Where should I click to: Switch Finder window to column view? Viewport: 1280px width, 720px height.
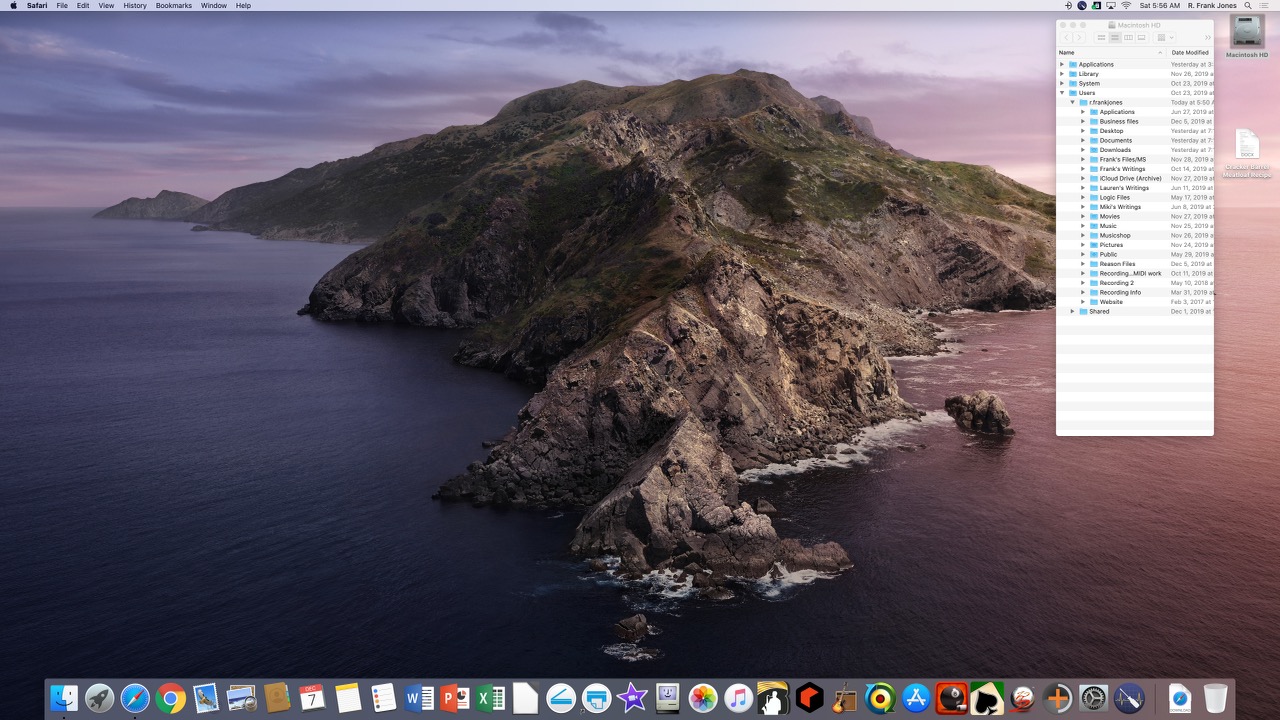coord(1128,38)
